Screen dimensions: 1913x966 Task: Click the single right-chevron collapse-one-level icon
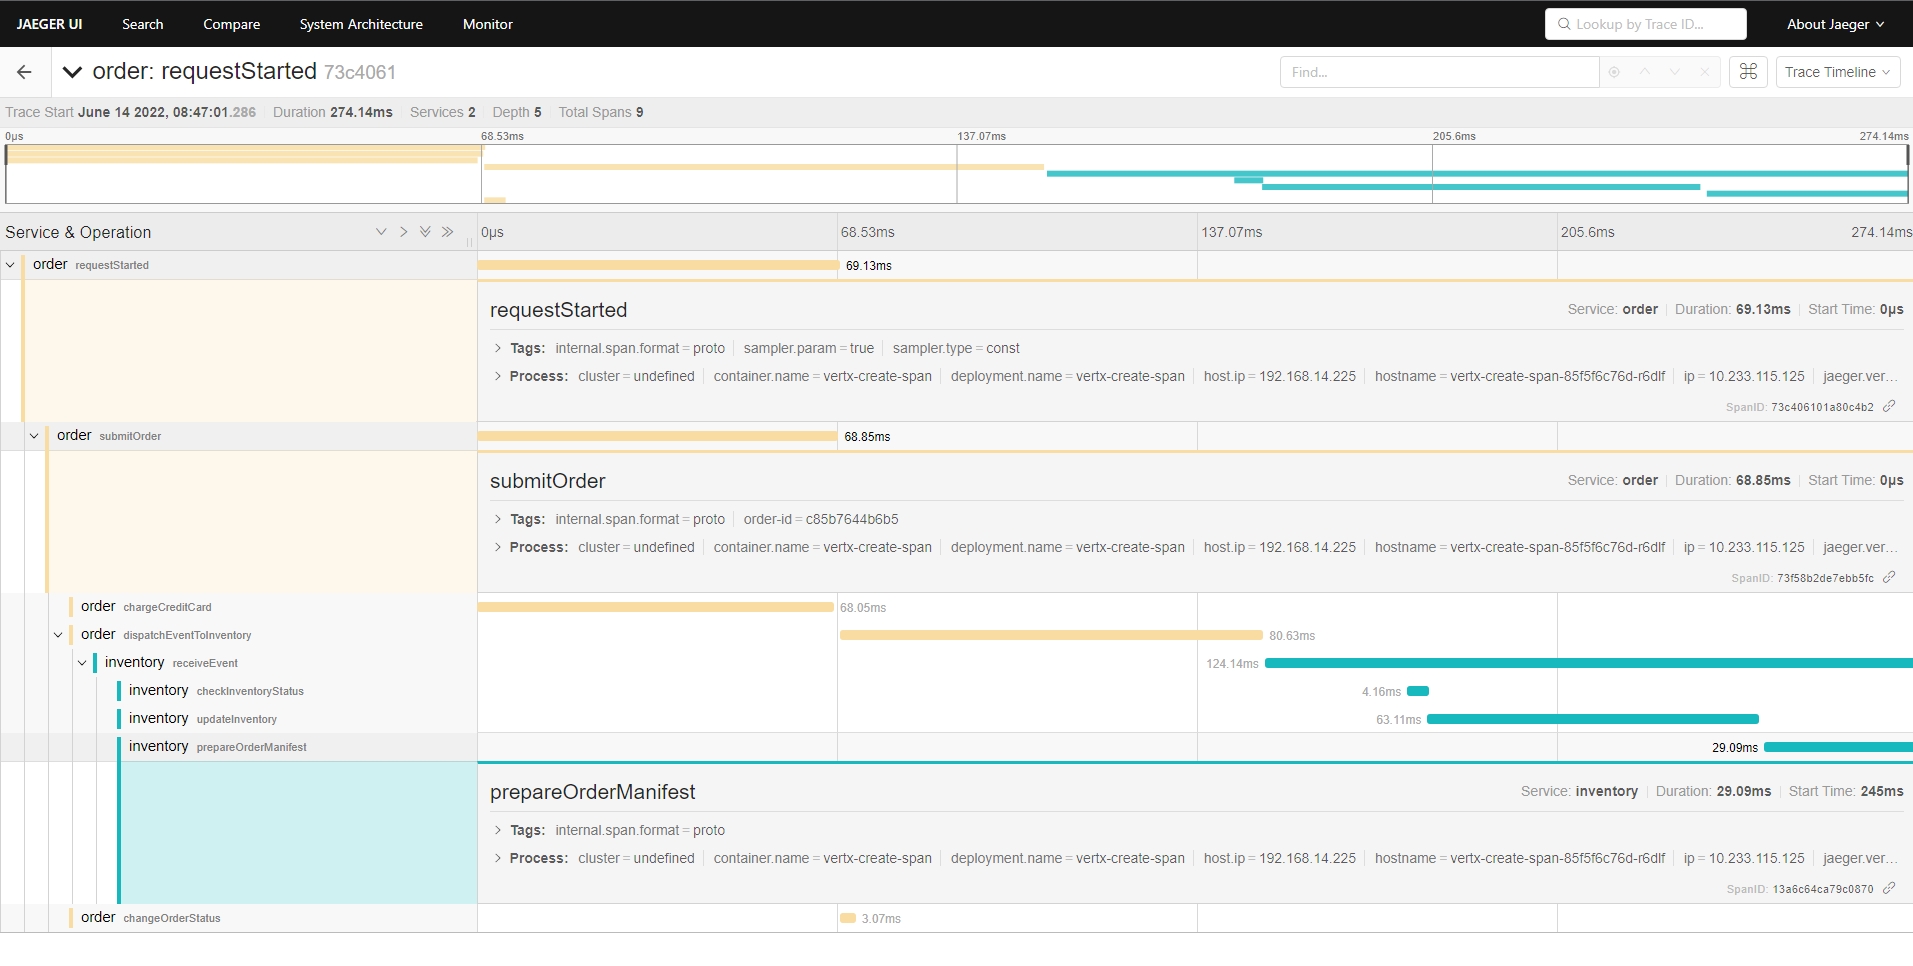(403, 232)
